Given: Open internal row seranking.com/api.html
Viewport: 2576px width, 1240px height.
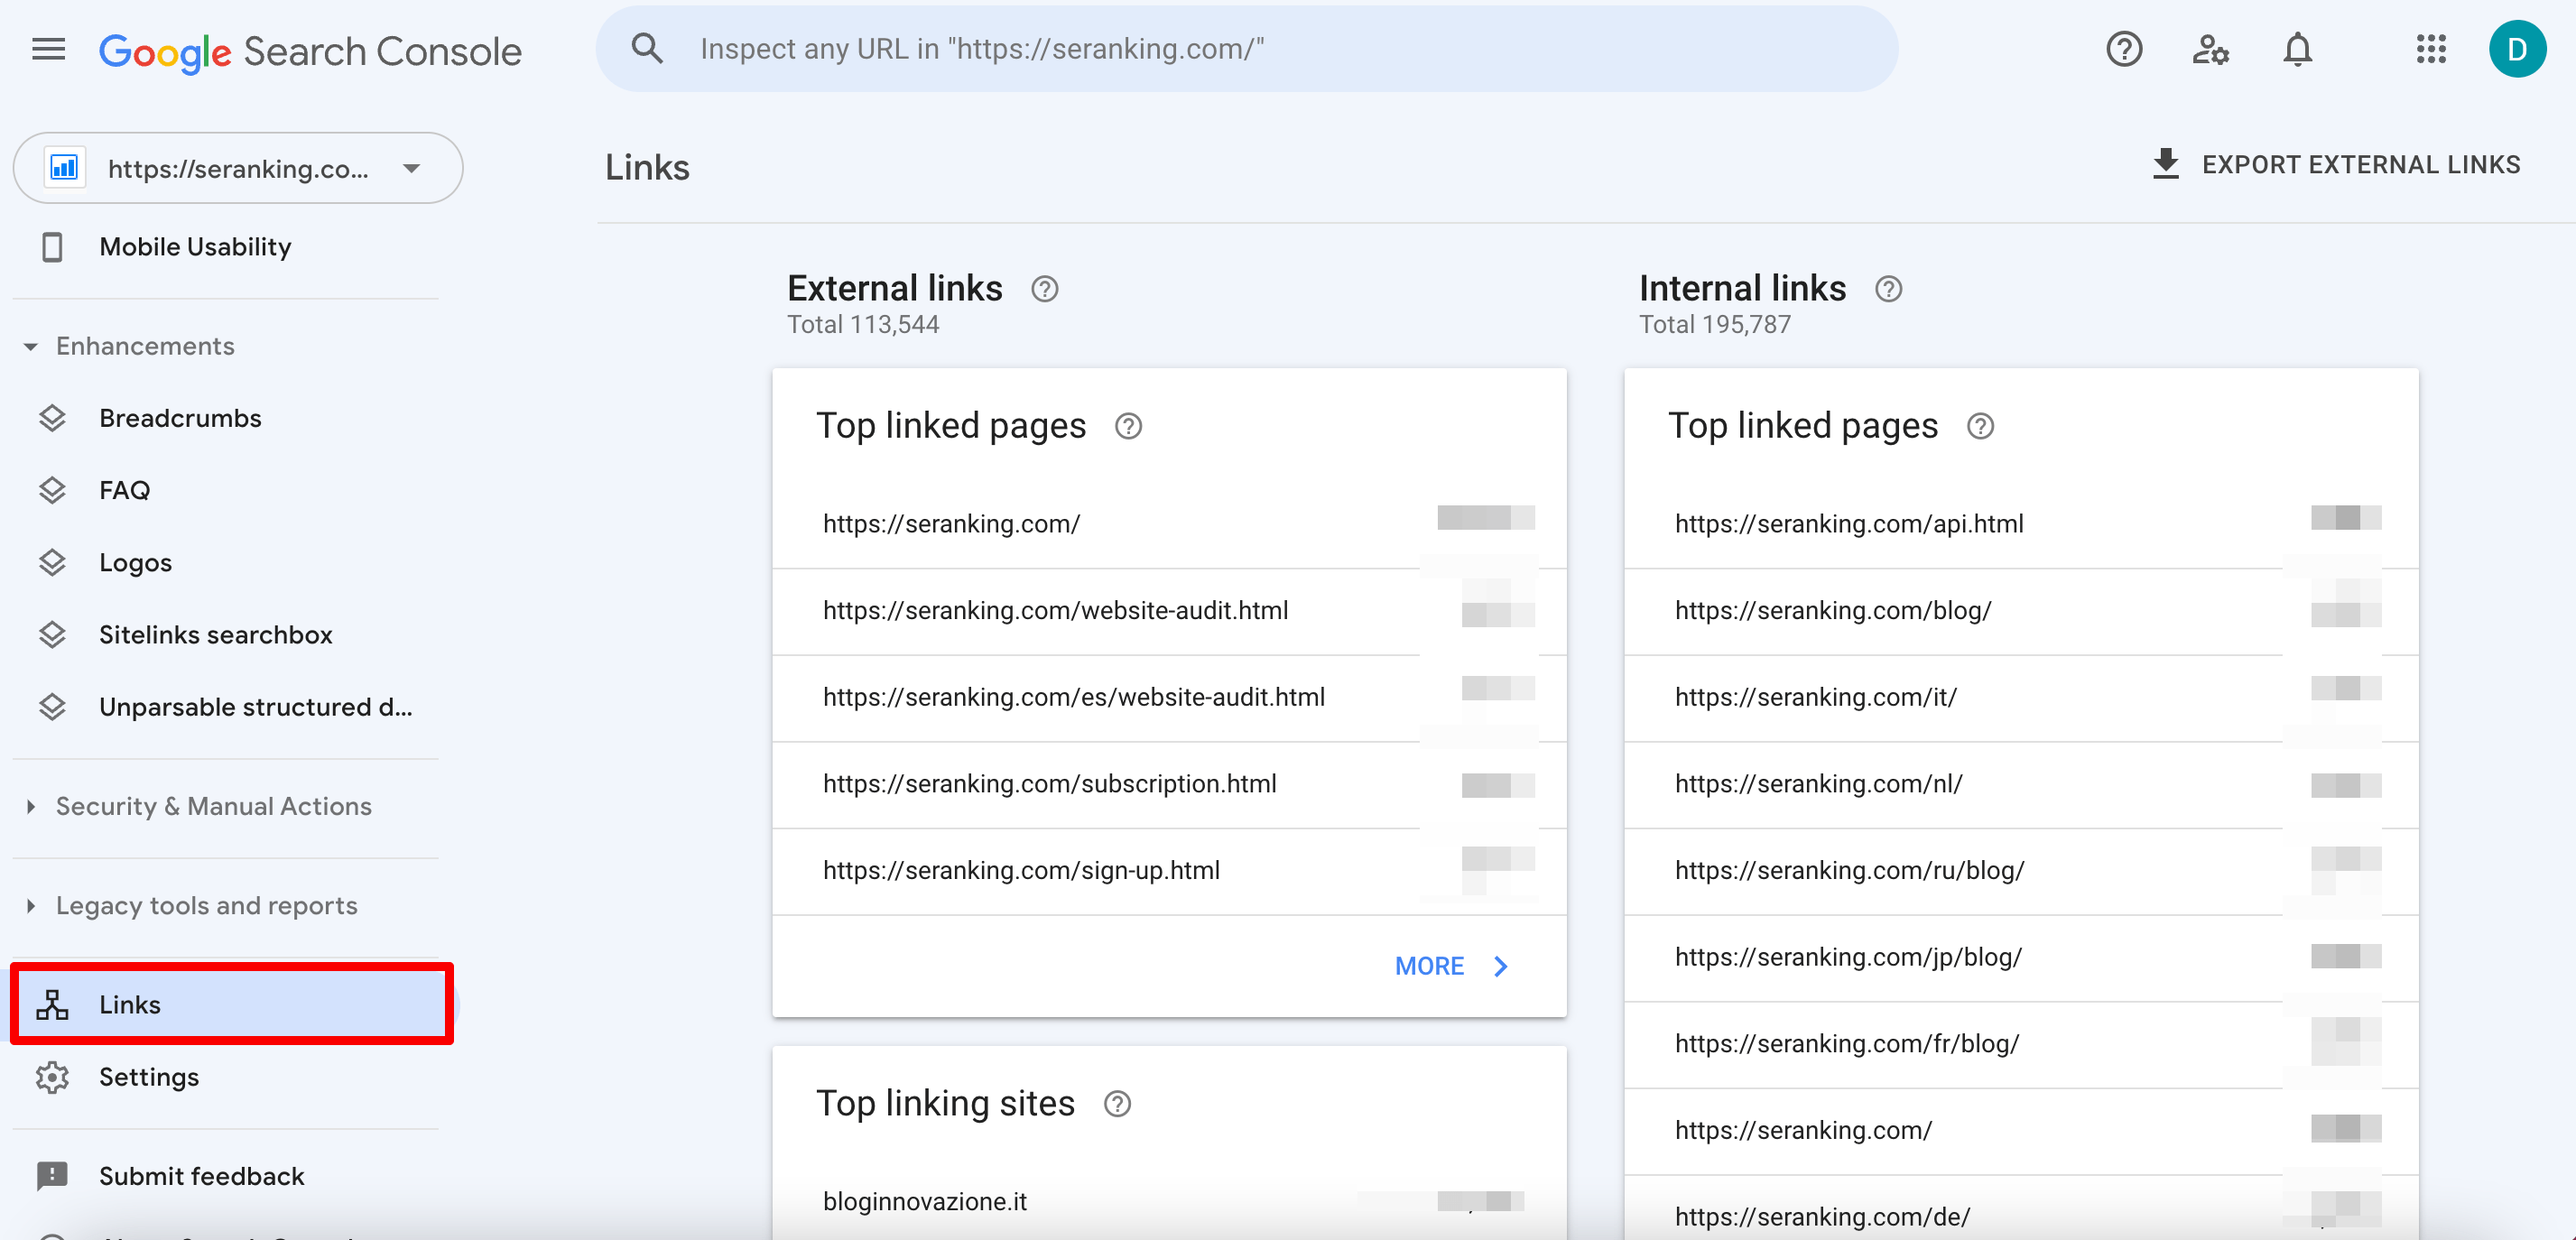Looking at the screenshot, I should coord(2021,524).
